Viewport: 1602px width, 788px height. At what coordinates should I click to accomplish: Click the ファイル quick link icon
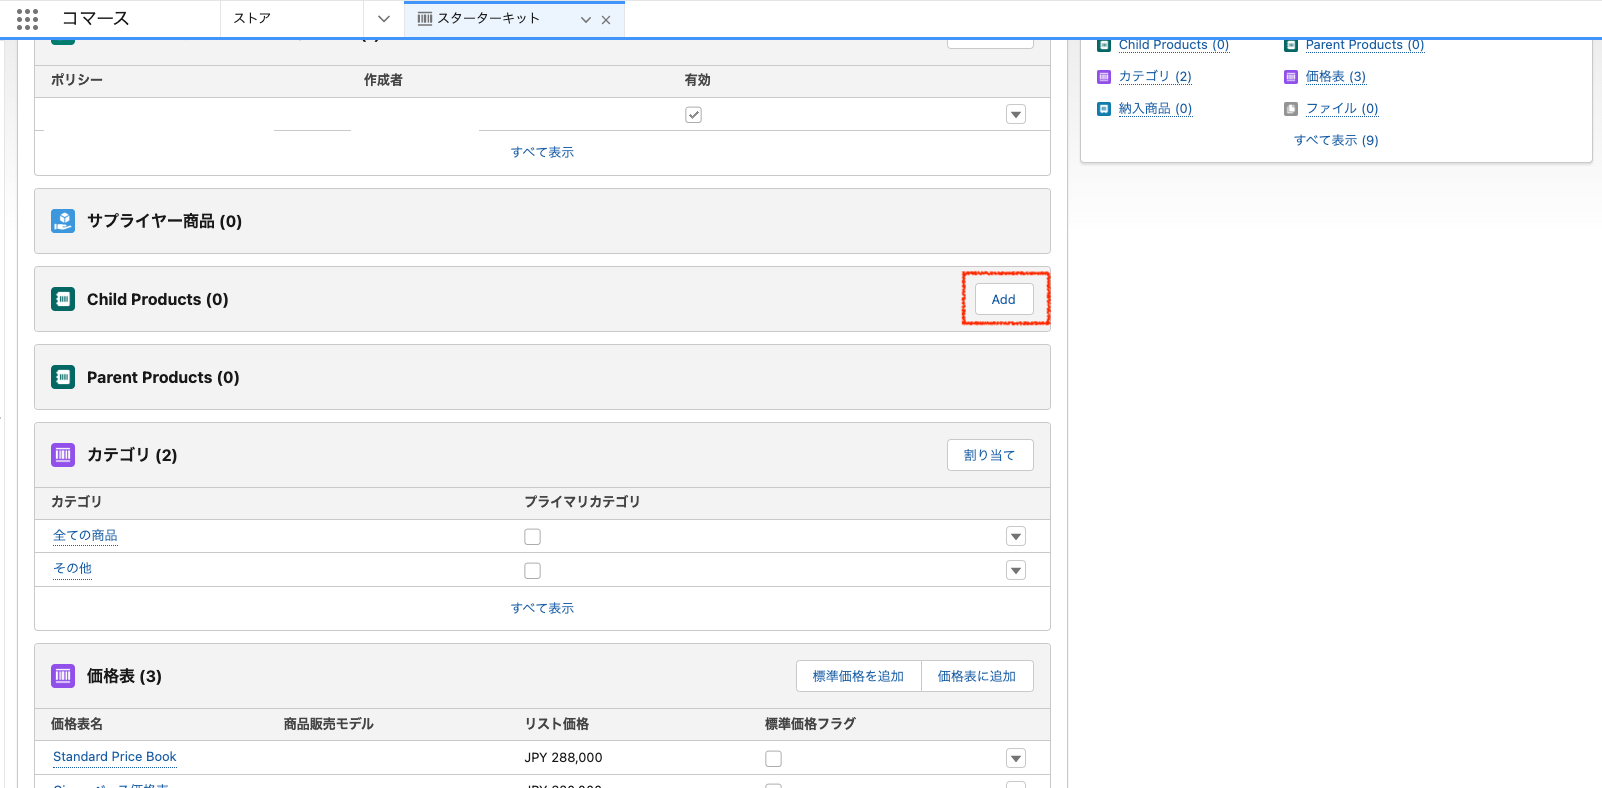pyautogui.click(x=1291, y=109)
